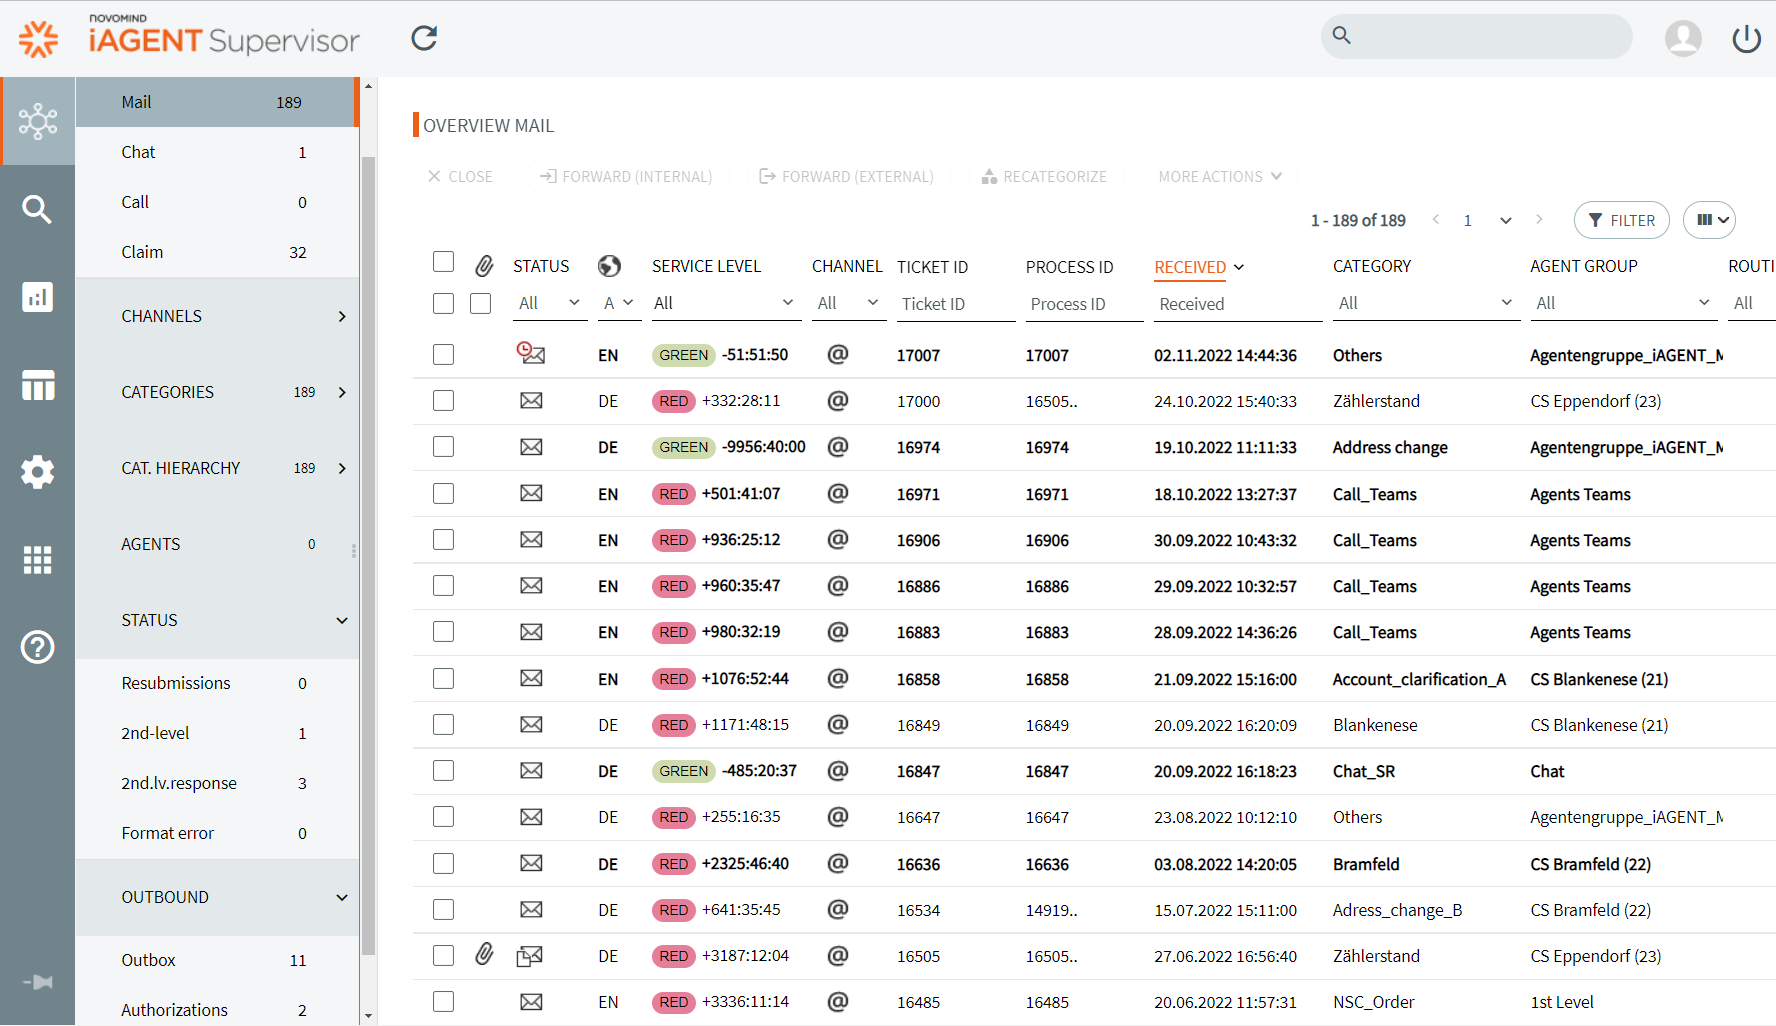The height and width of the screenshot is (1026, 1776).
Task: Click the settings gear in sidebar
Action: point(37,472)
